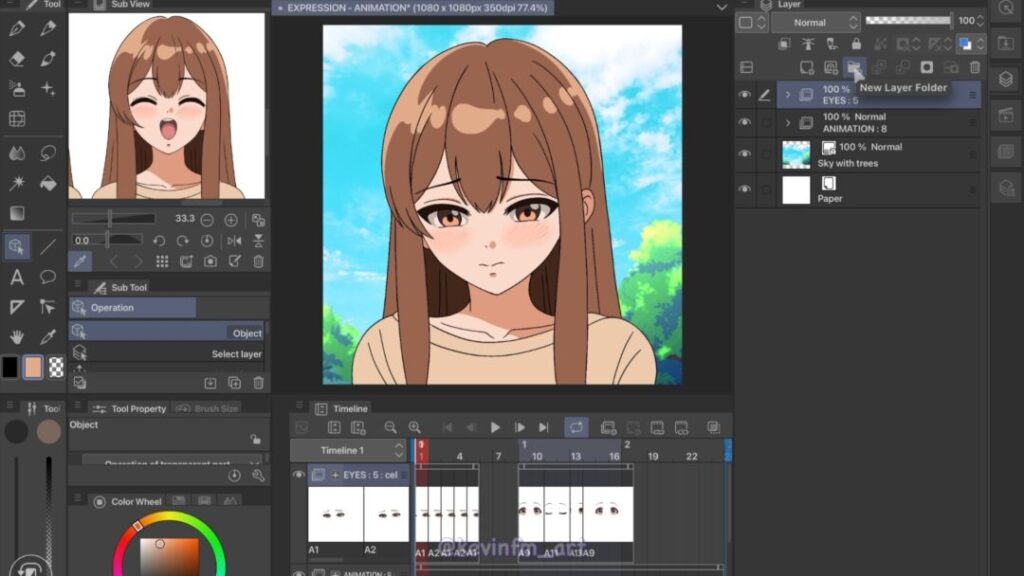
Task: Select the Text tool
Action: pyautogui.click(x=17, y=277)
